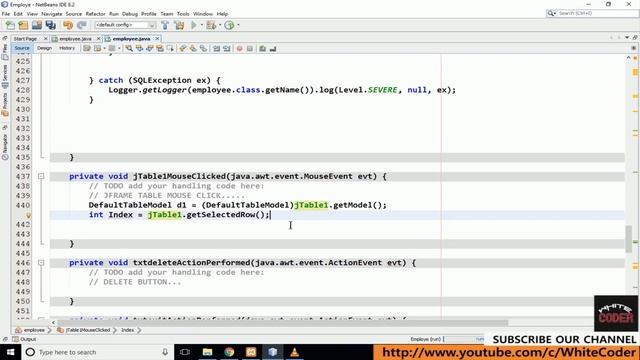Click the Debug Project toolbar icon
The height and width of the screenshot is (360, 640).
point(211,25)
